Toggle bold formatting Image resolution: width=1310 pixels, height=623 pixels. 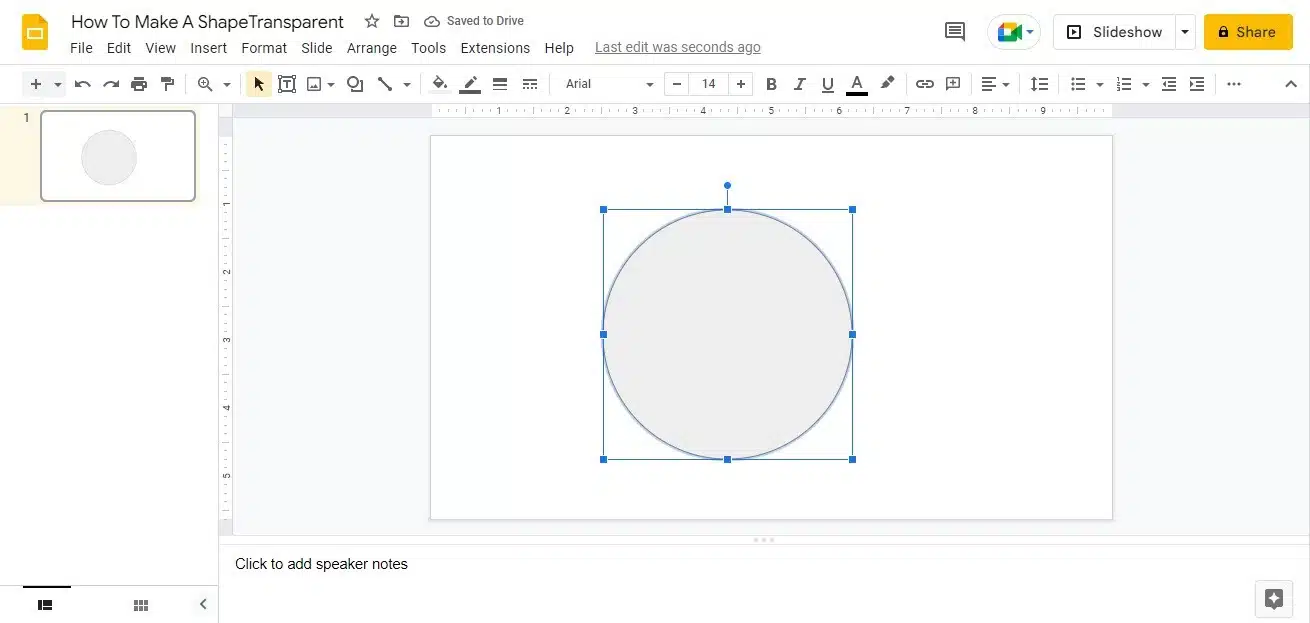click(x=771, y=84)
